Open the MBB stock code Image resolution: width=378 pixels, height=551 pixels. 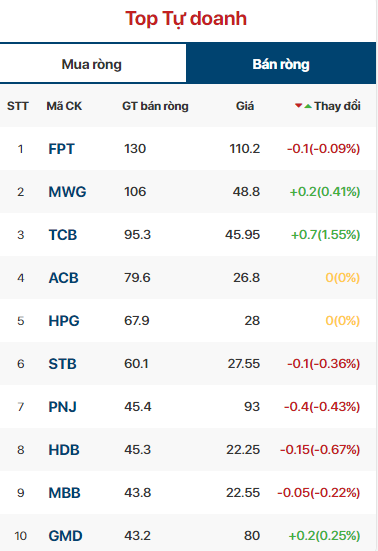[64, 493]
